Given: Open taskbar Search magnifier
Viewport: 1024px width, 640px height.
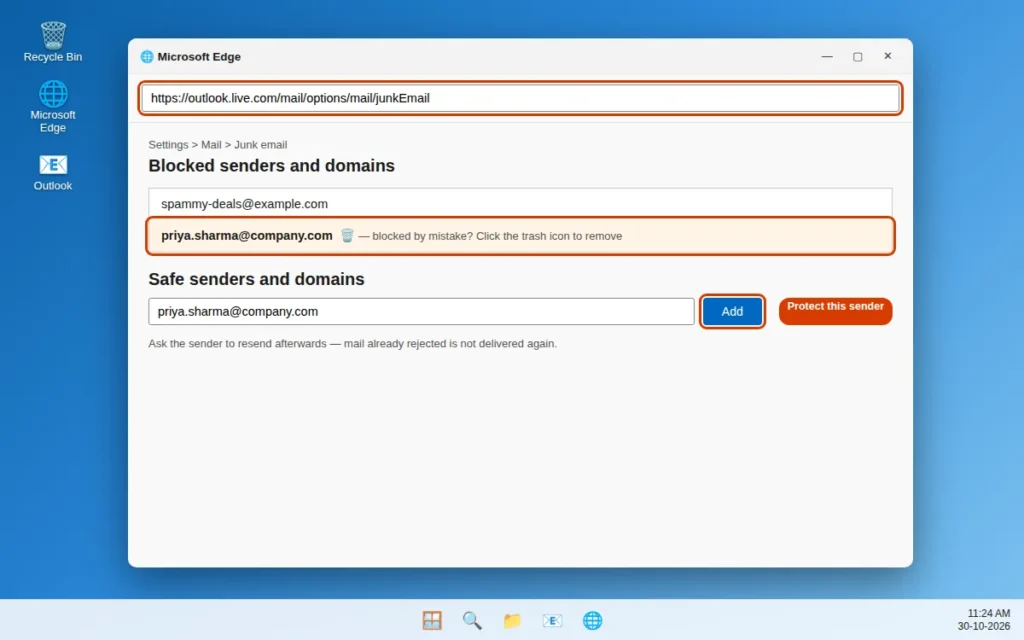Looking at the screenshot, I should coord(472,620).
